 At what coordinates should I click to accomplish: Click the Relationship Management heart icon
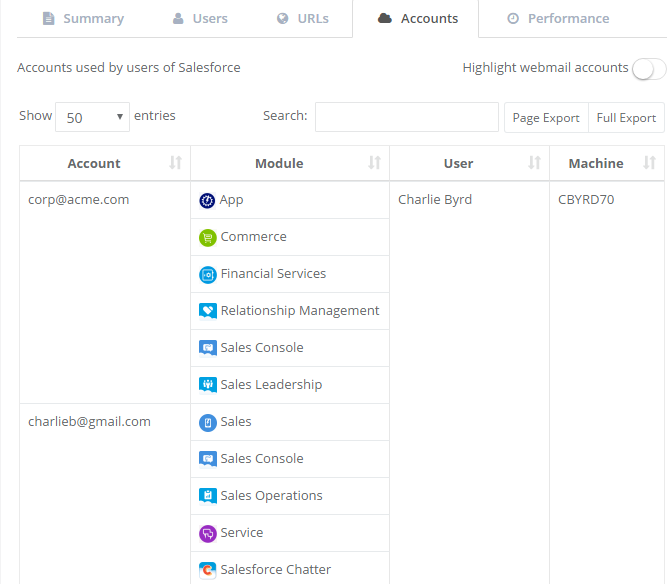tap(207, 311)
